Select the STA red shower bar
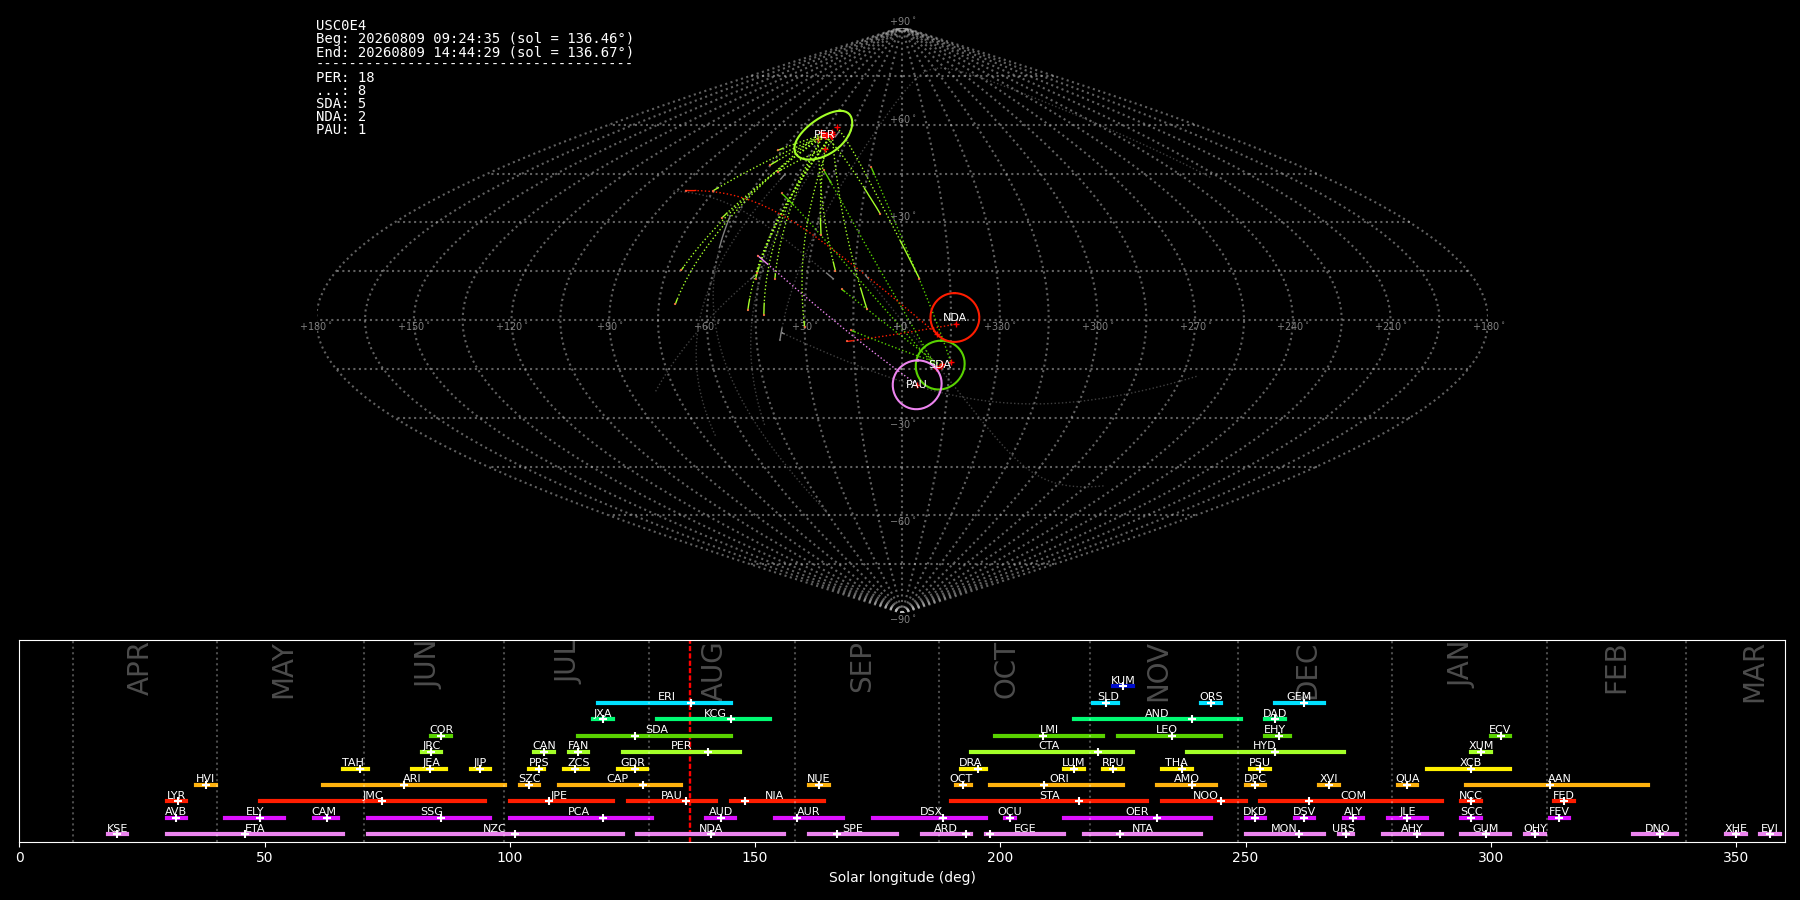The width and height of the screenshot is (1800, 900). [x=1049, y=801]
